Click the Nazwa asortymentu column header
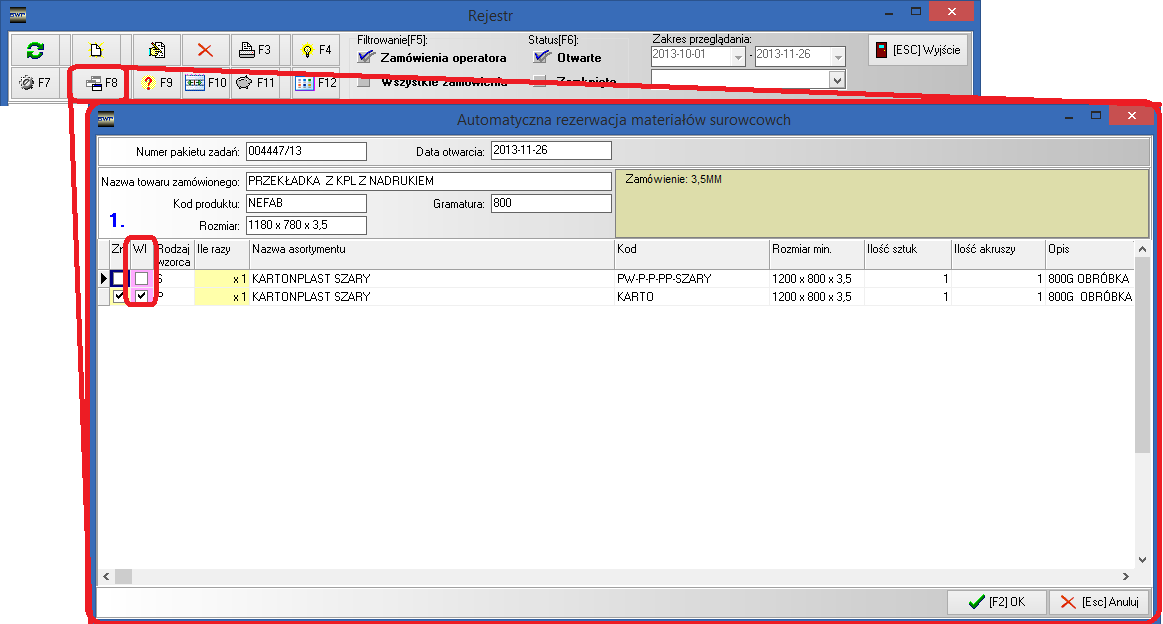The height and width of the screenshot is (624, 1163). (430, 248)
